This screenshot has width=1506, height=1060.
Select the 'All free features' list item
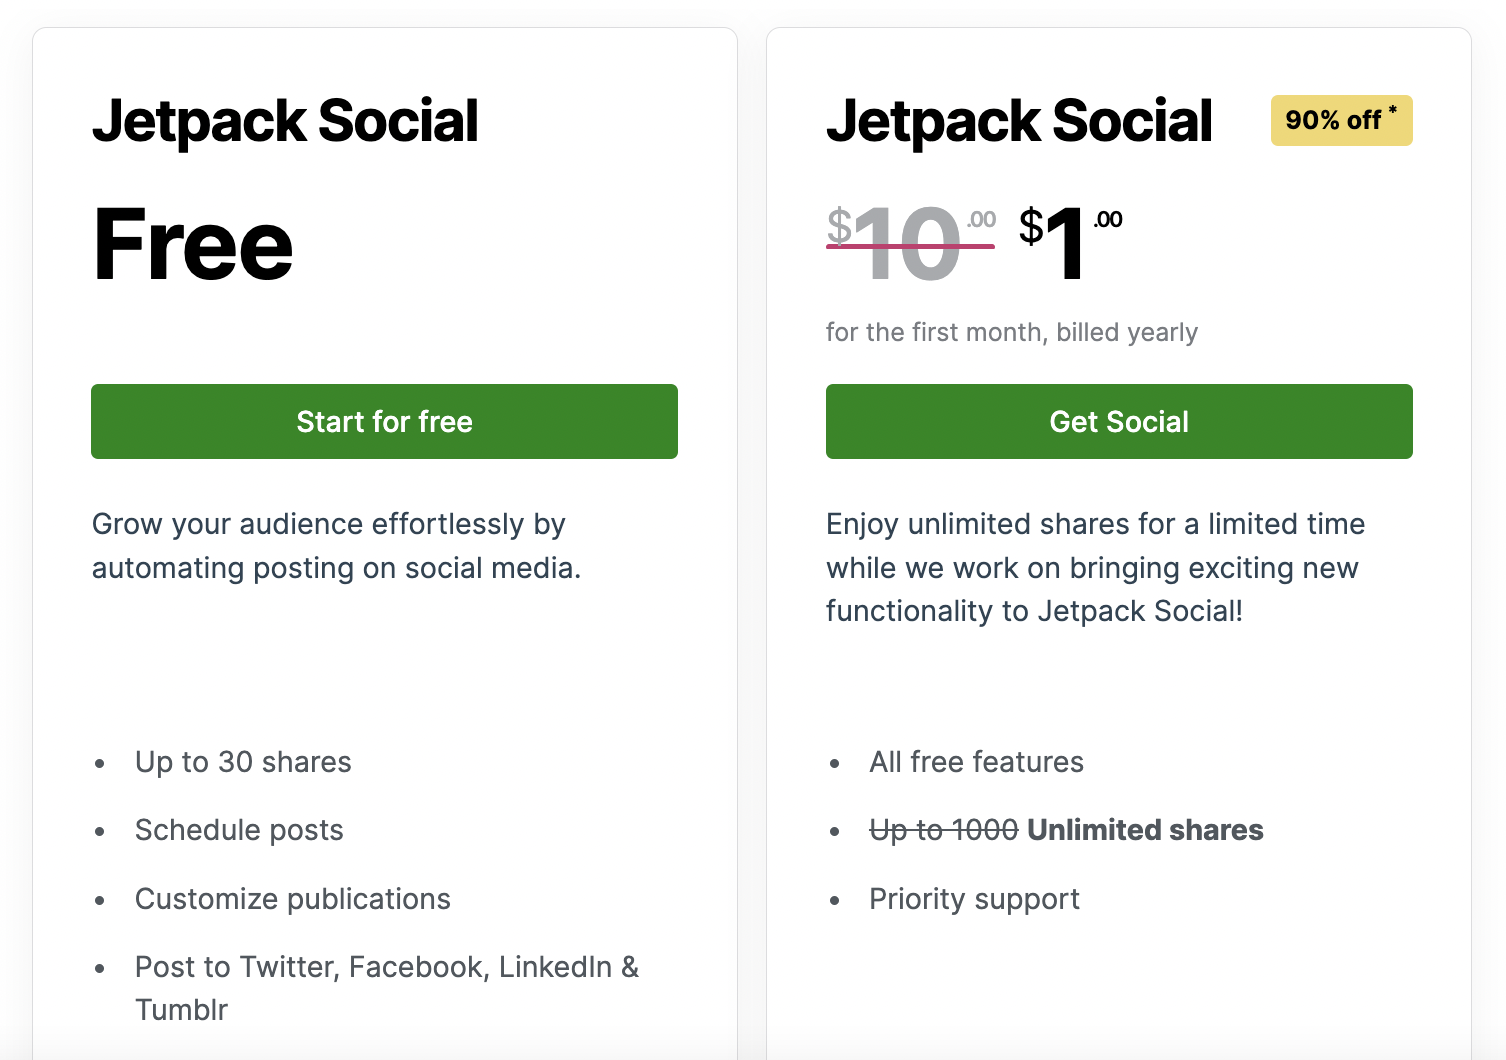coord(976,762)
